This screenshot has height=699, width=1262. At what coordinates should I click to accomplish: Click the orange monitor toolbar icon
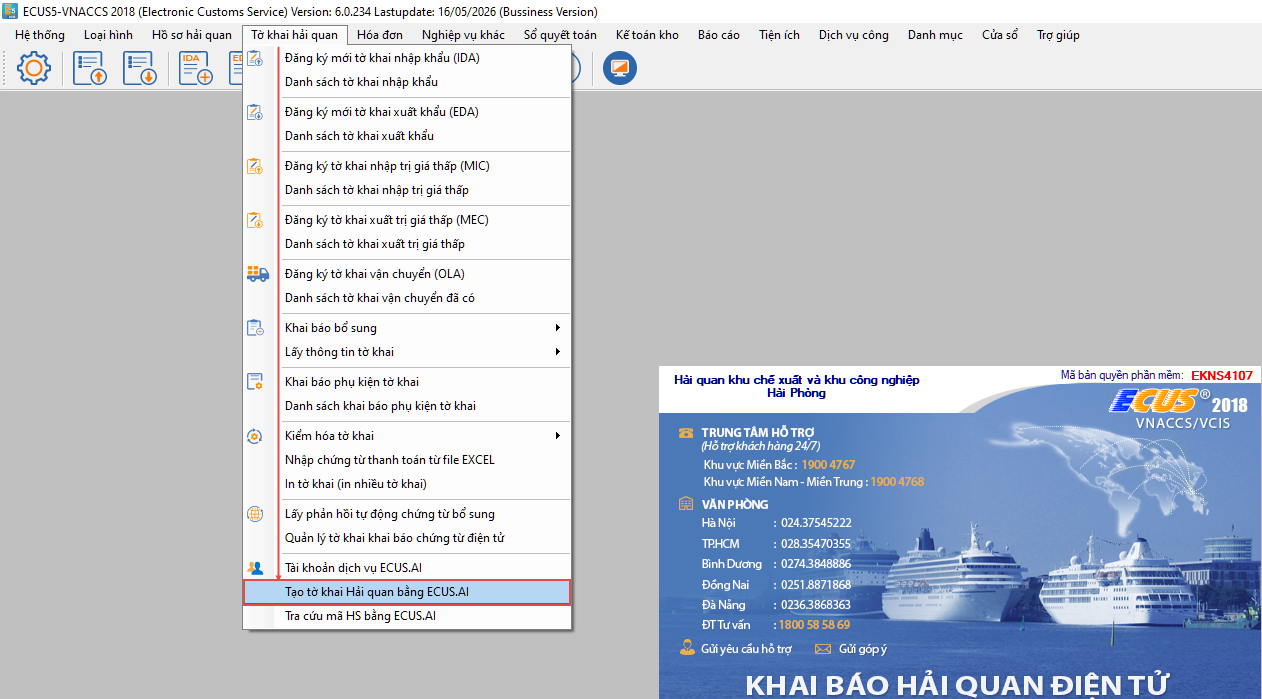tap(620, 68)
